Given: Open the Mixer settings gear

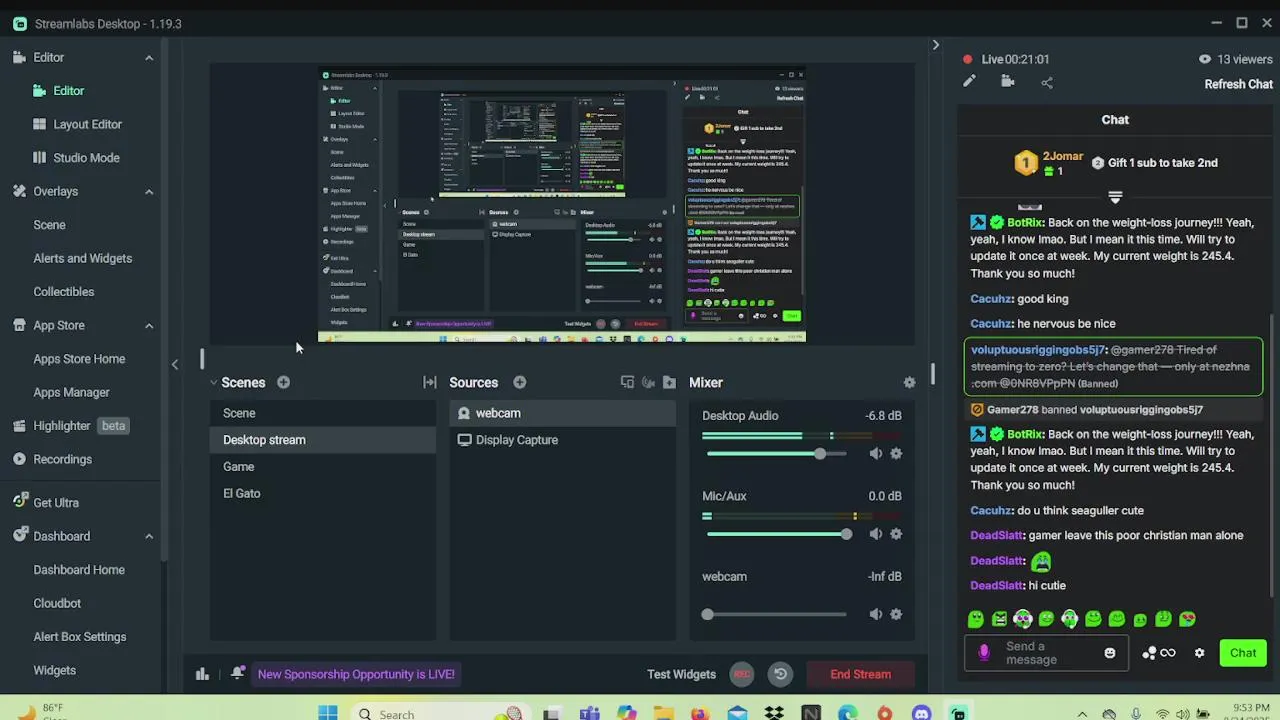Looking at the screenshot, I should (909, 382).
